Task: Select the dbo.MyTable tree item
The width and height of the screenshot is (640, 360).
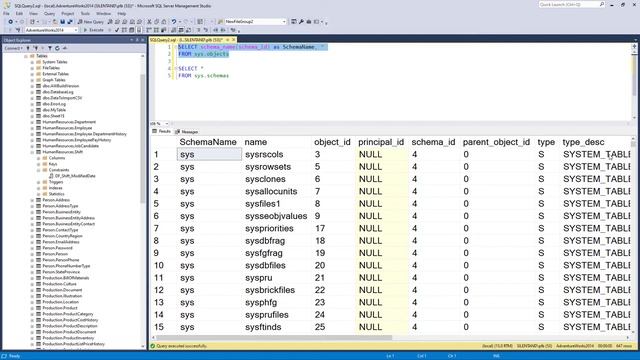Action: tap(54, 110)
